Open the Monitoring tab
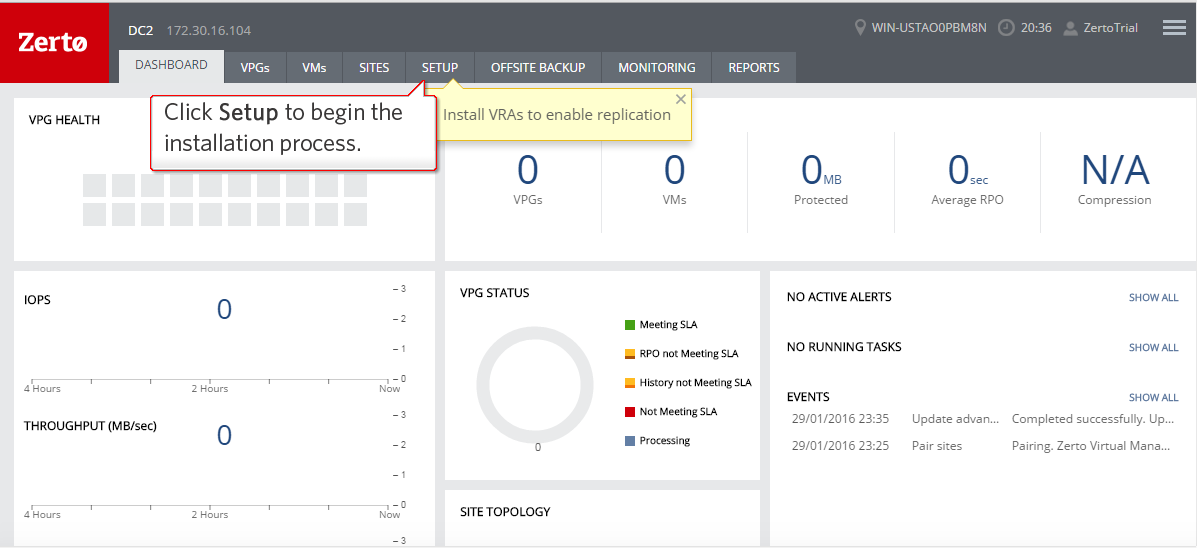The image size is (1197, 548). pos(656,68)
